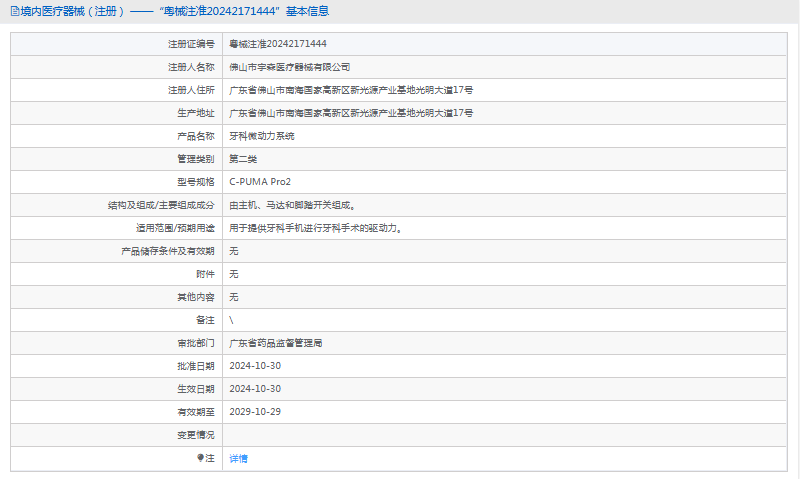Select registration number 粤械注准20242171444 in the table
This screenshot has width=800, height=479.
[x=278, y=44]
